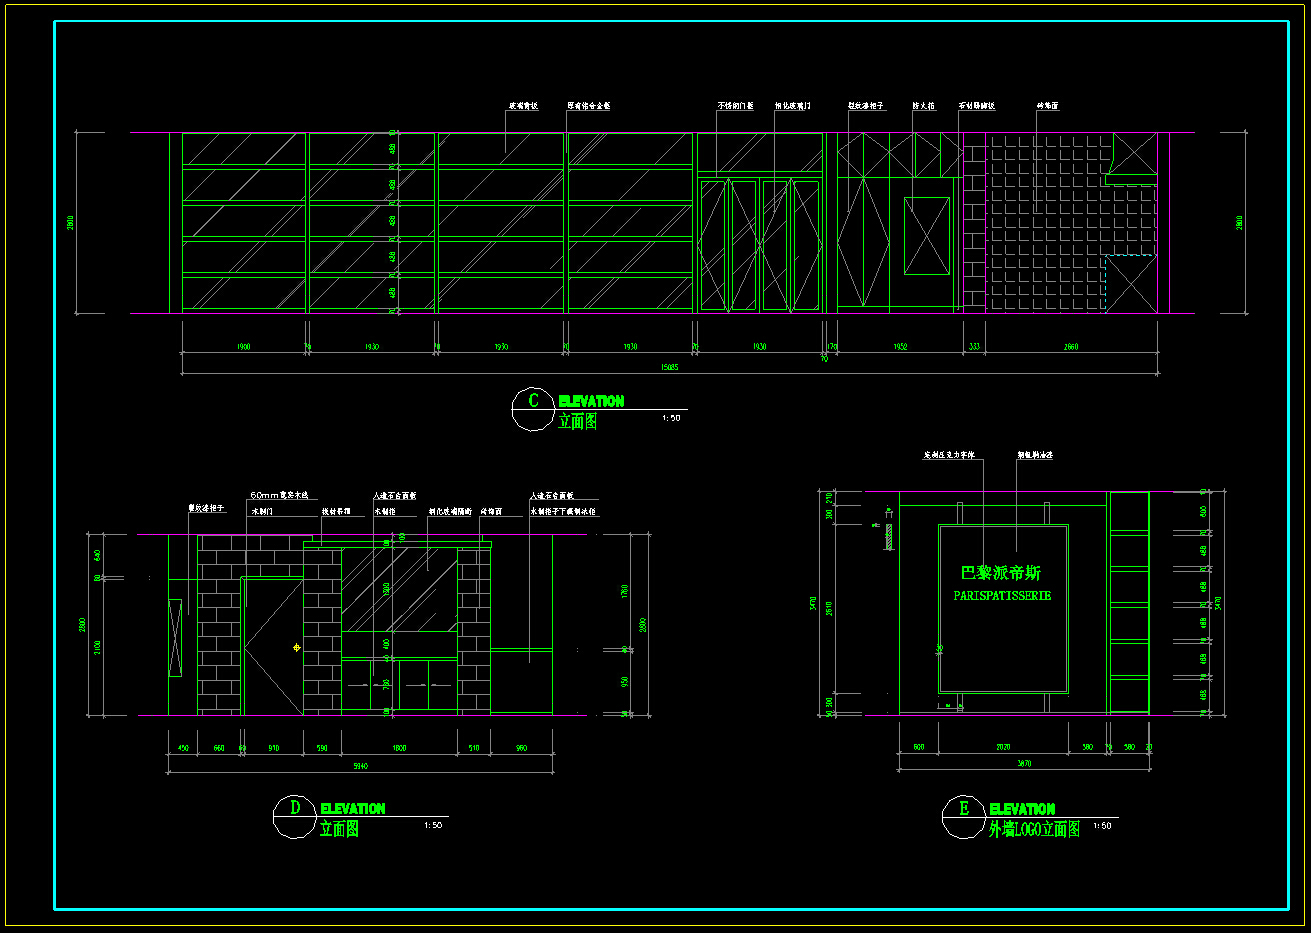The image size is (1311, 933).
Task: Click the 15085 overall dimension
Action: point(669,367)
